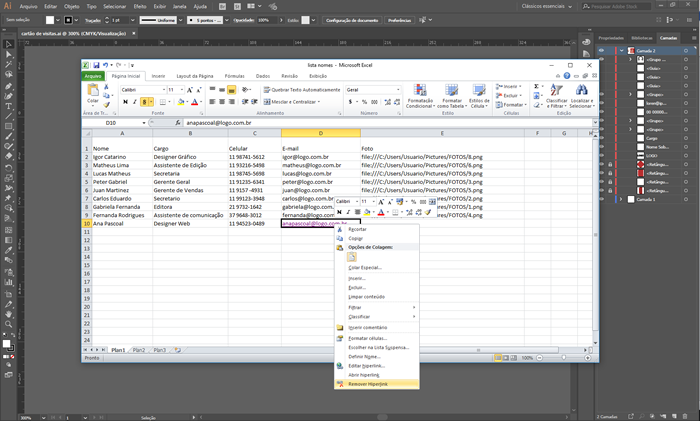This screenshot has width=700, height=421.
Task: Unlock the first locked Retângulo layer item
Action: (x=610, y=164)
